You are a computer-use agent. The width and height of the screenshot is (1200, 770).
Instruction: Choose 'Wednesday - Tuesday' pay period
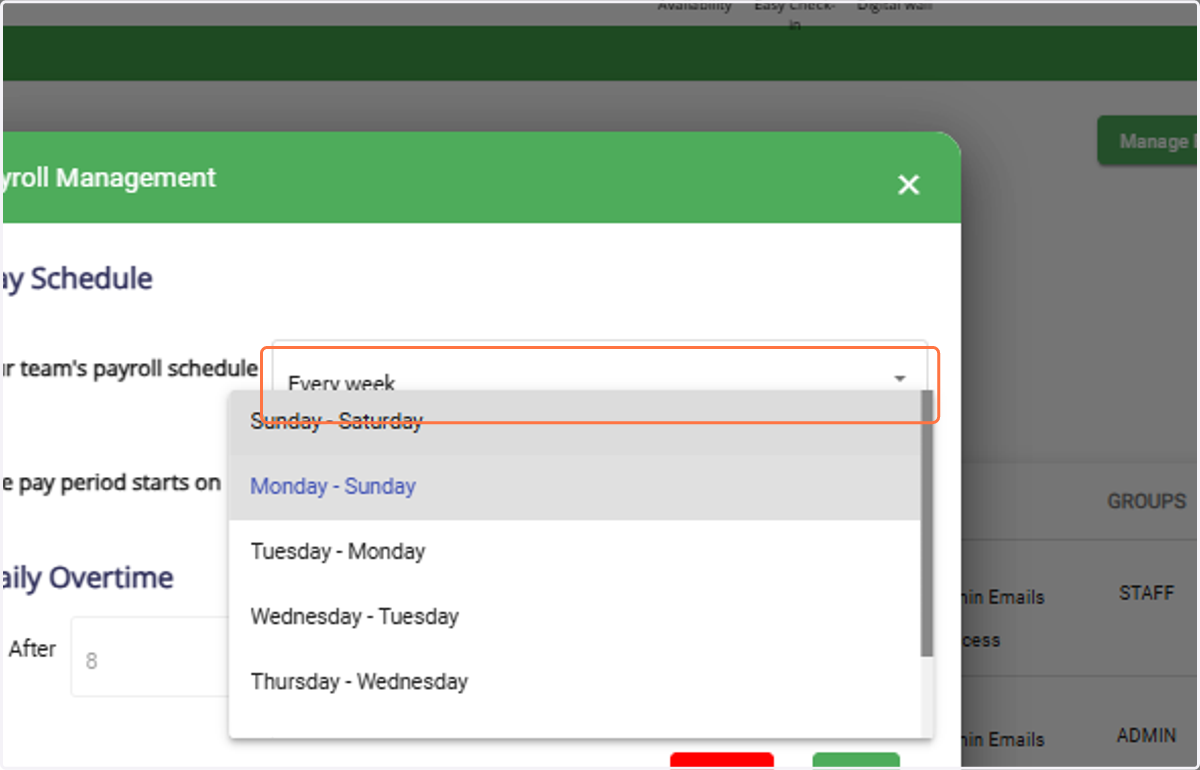coord(574,617)
